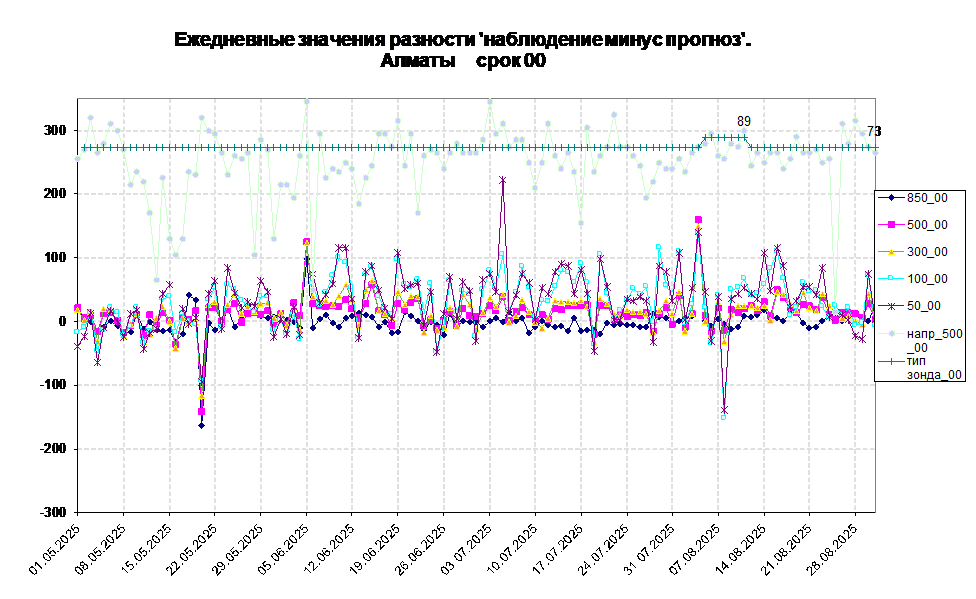Click the lowest navy diamond data point
This screenshot has height=599, width=976.
(x=201, y=425)
